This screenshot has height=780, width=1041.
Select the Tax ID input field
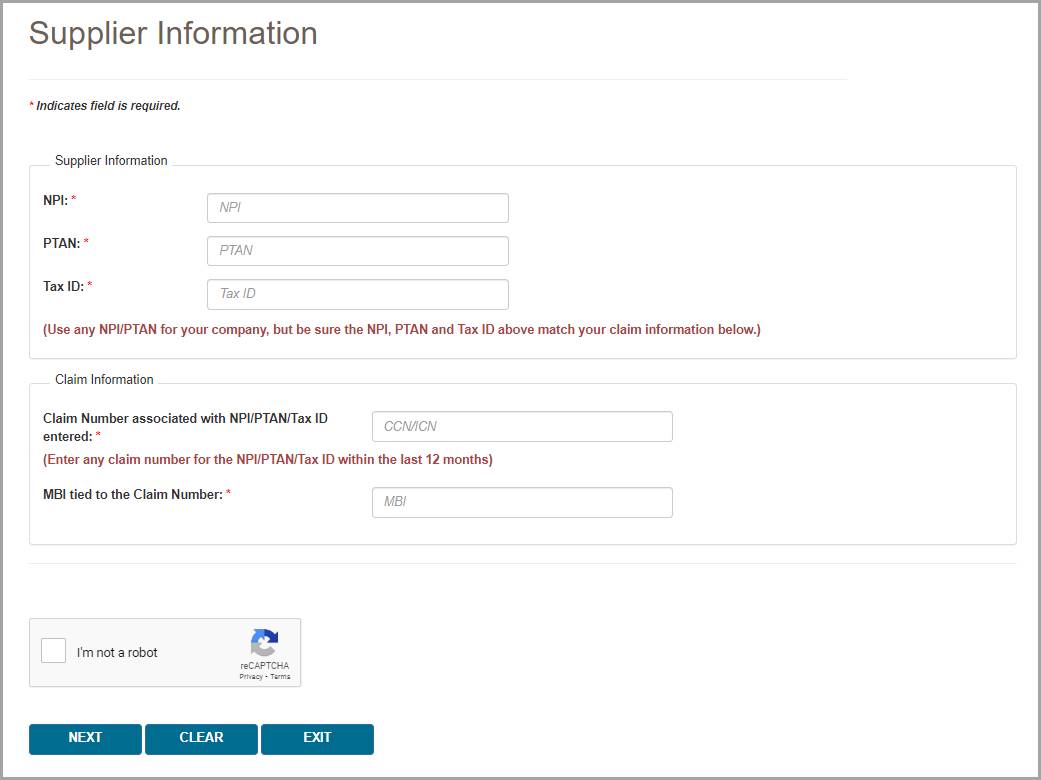pyautogui.click(x=357, y=294)
